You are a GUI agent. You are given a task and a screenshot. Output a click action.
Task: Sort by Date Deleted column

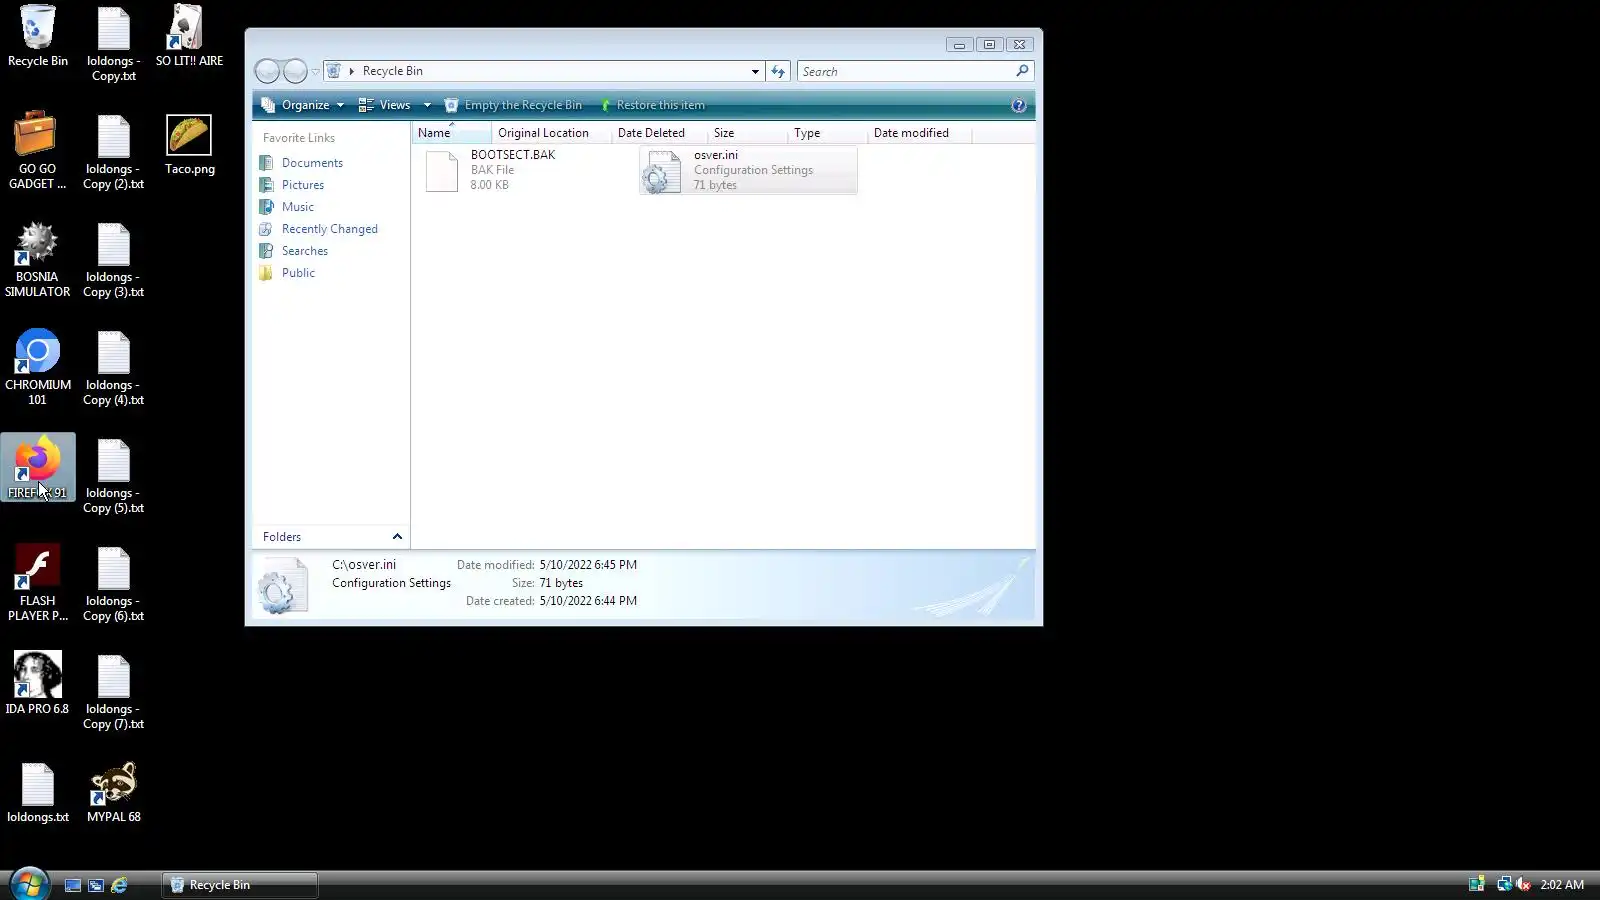click(x=660, y=133)
